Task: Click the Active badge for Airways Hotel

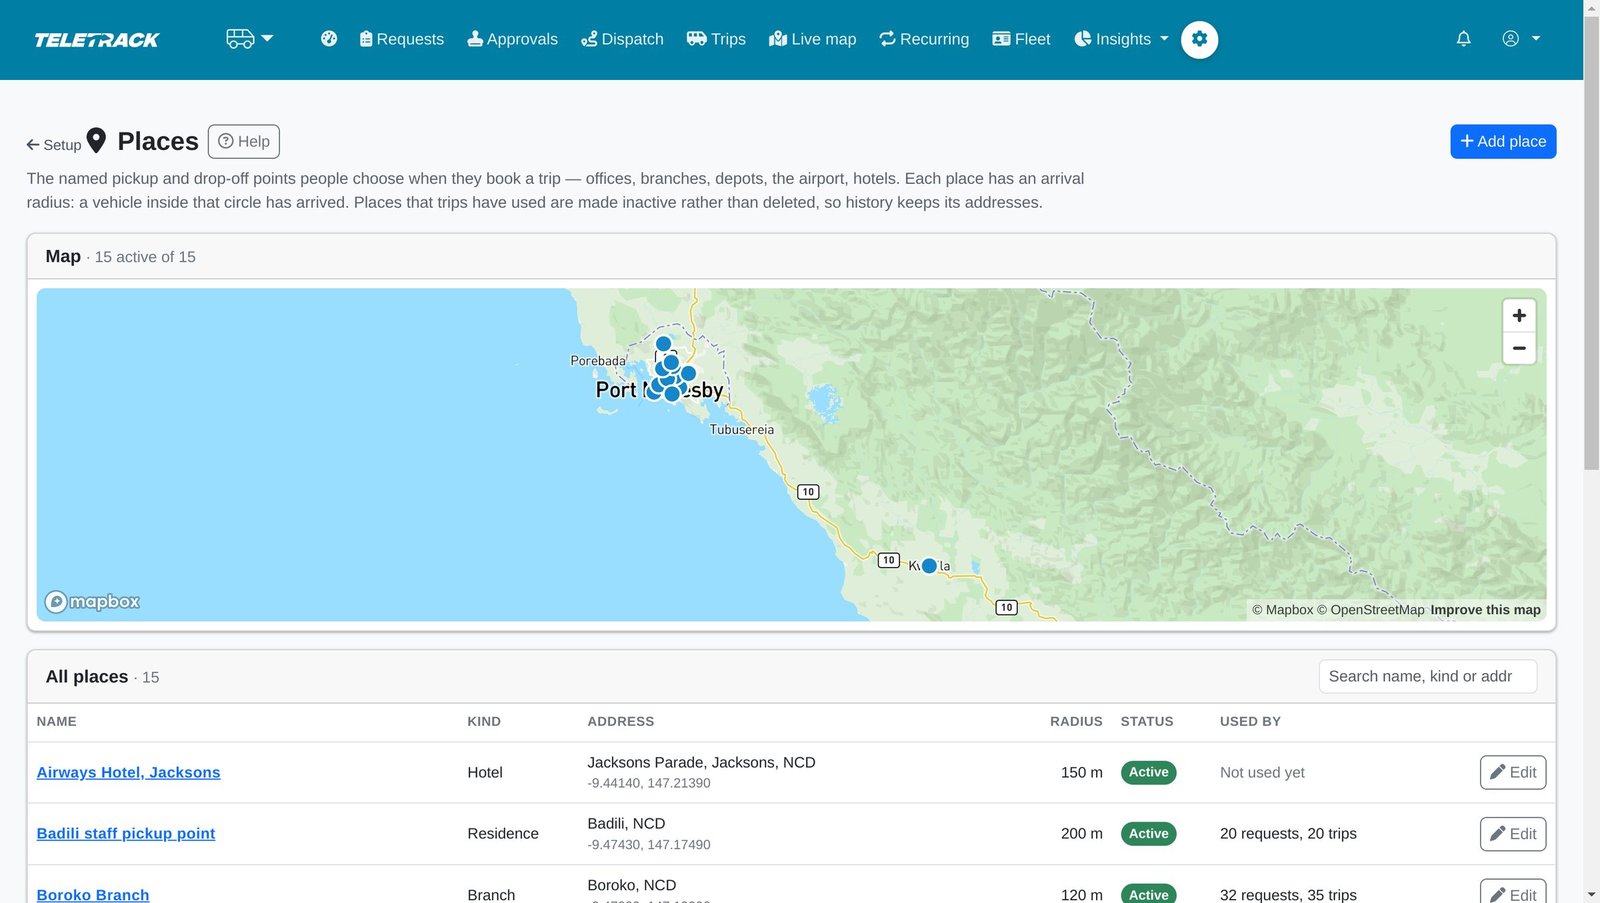Action: click(1148, 772)
